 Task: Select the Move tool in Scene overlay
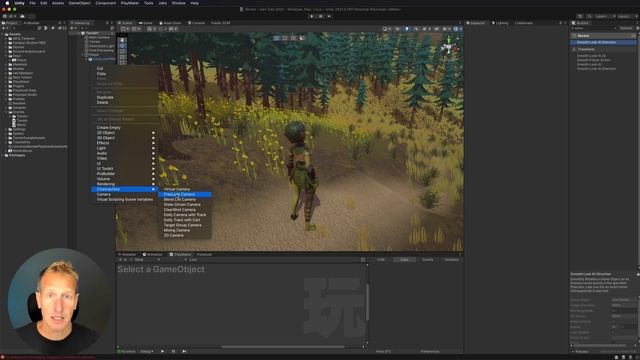tap(122, 46)
